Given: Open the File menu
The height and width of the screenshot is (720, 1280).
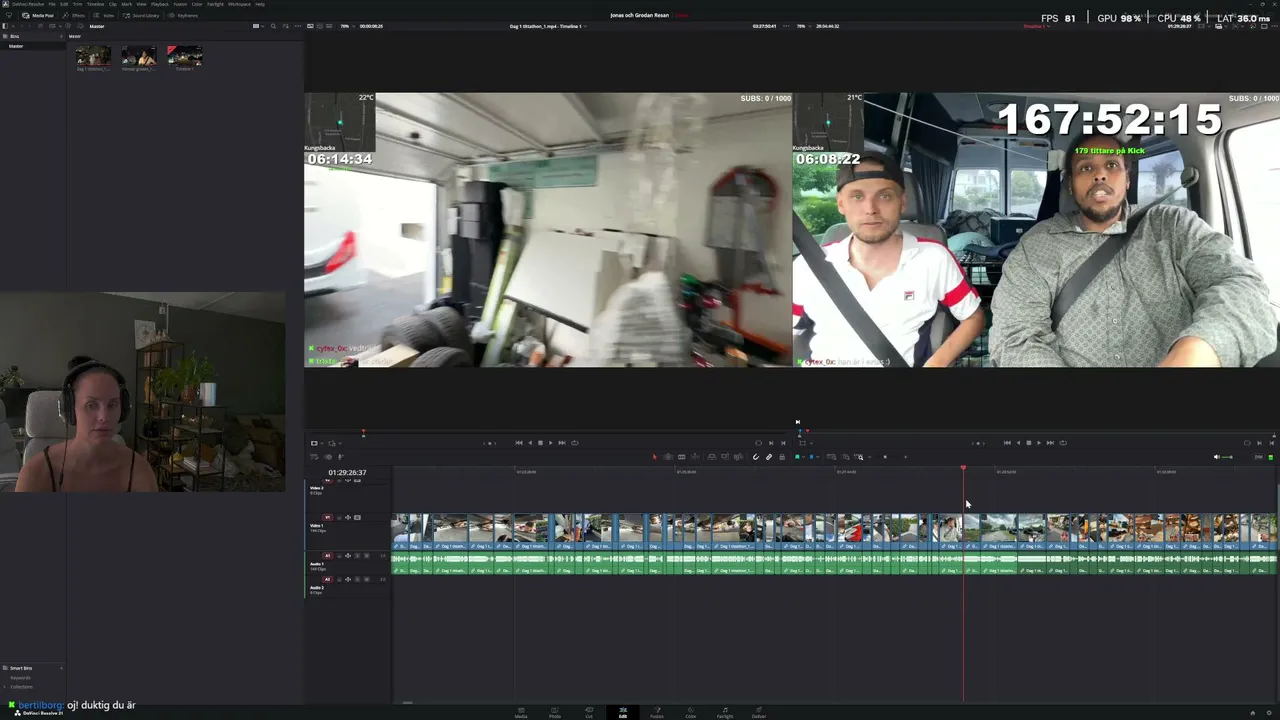Looking at the screenshot, I should [x=52, y=4].
